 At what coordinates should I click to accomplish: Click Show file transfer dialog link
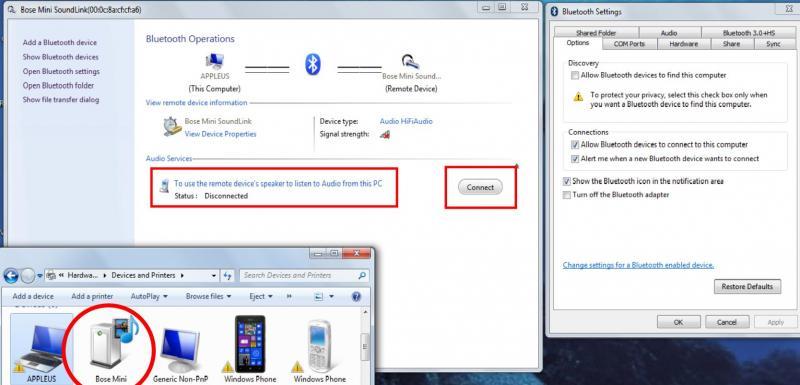point(61,100)
